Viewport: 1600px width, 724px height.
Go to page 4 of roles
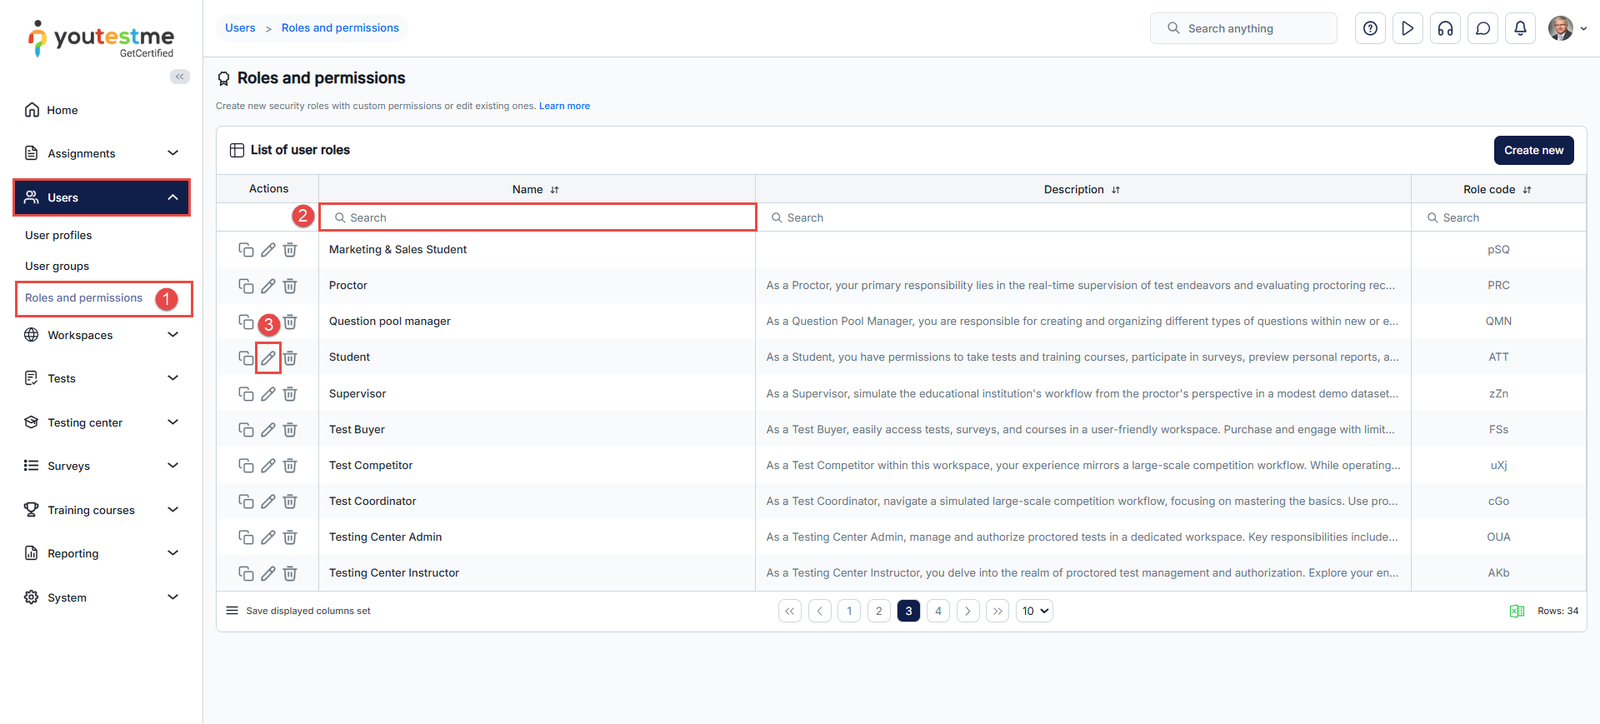[938, 611]
